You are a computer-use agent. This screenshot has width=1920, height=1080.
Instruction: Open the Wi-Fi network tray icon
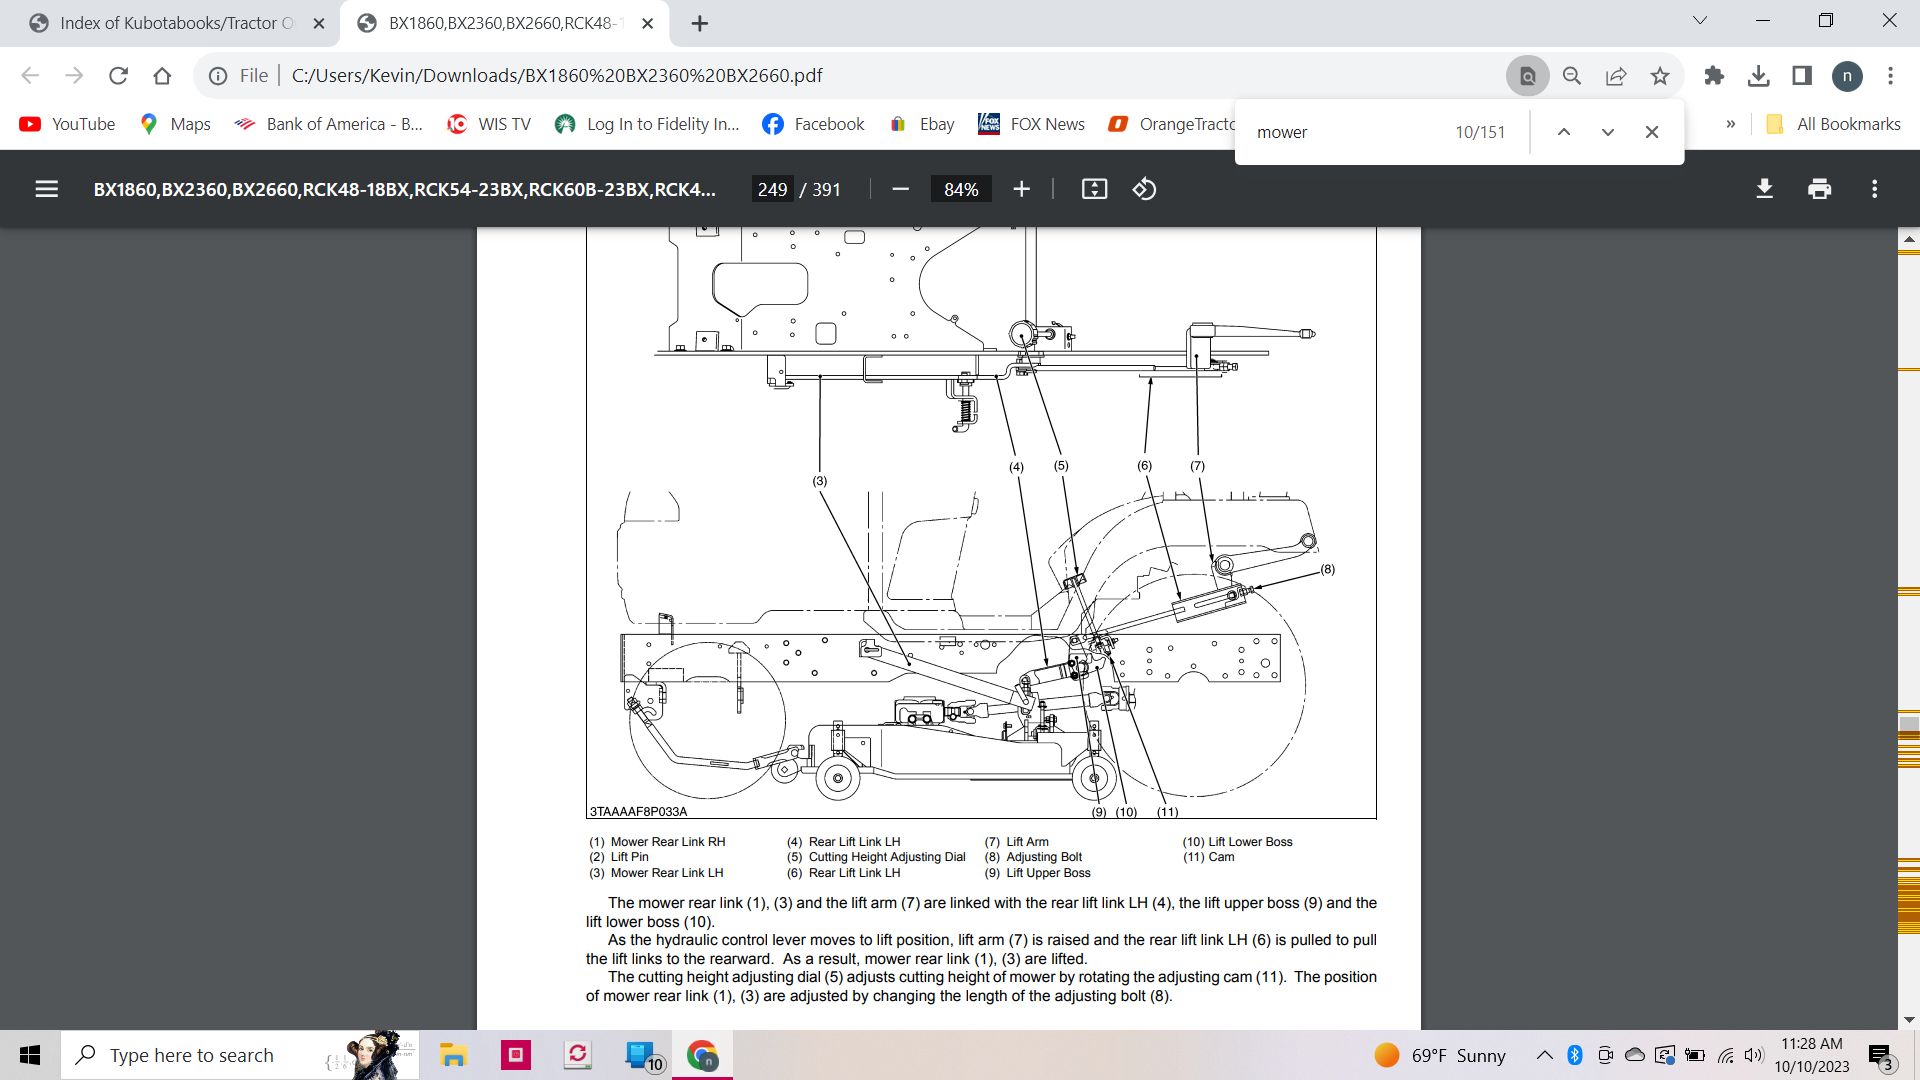pos(1725,1055)
